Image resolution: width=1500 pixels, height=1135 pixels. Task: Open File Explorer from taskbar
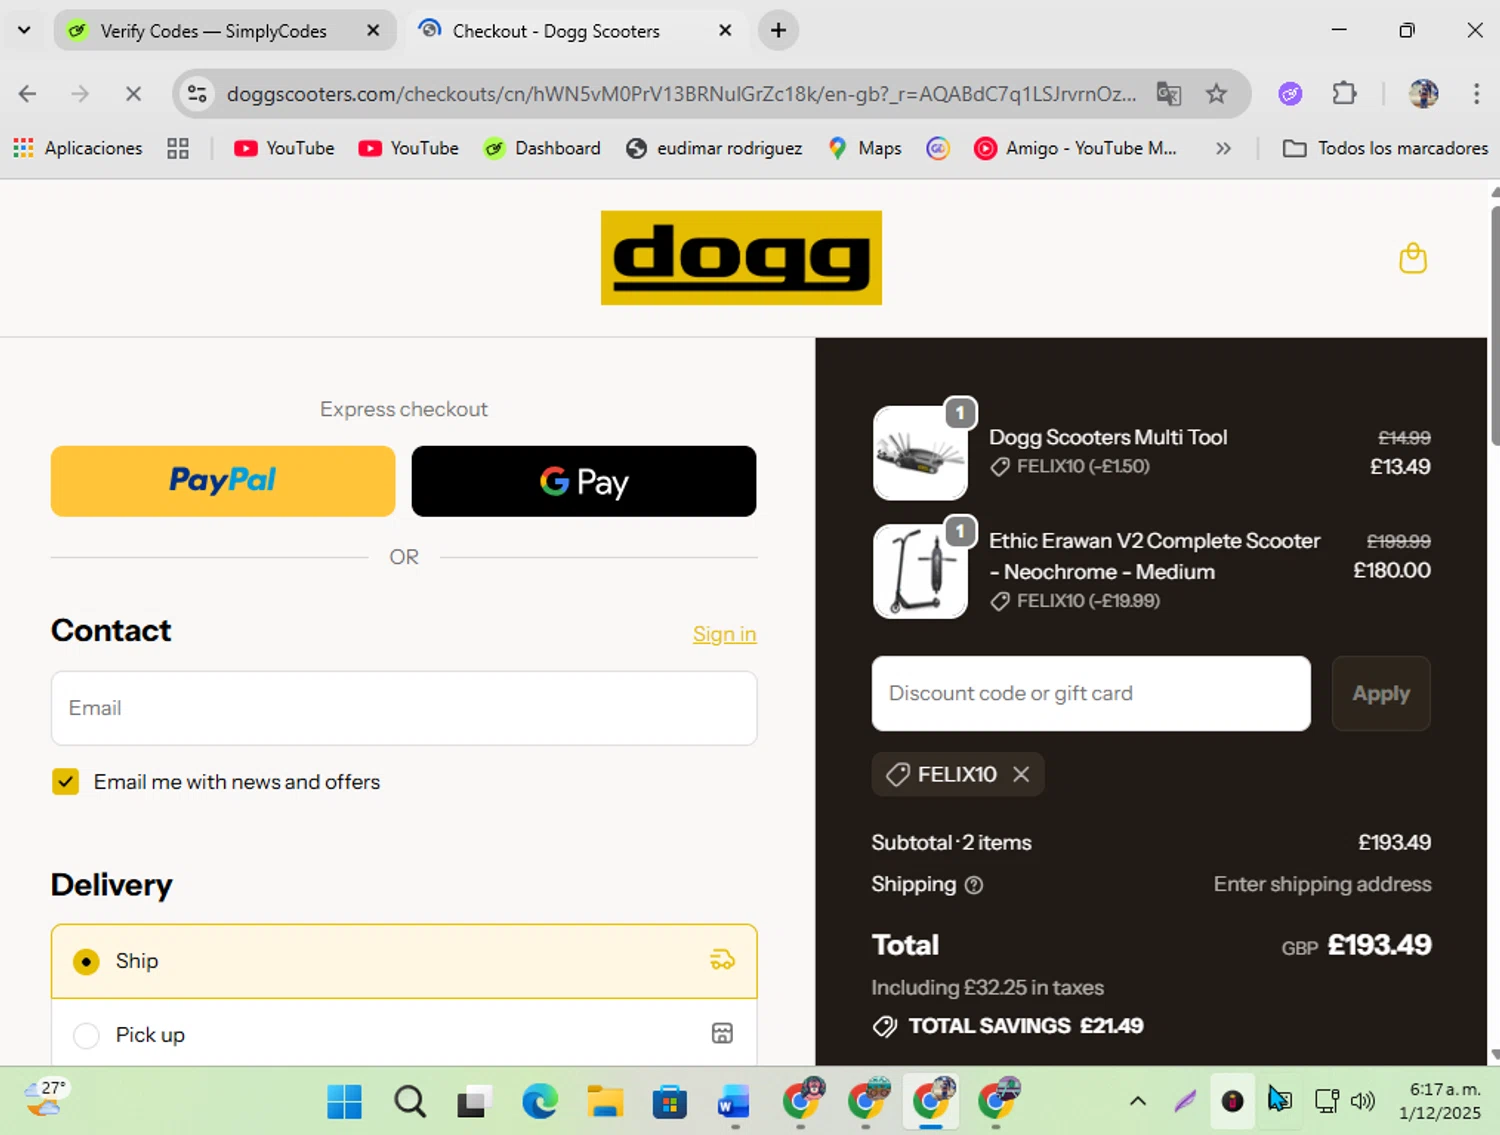(605, 1101)
